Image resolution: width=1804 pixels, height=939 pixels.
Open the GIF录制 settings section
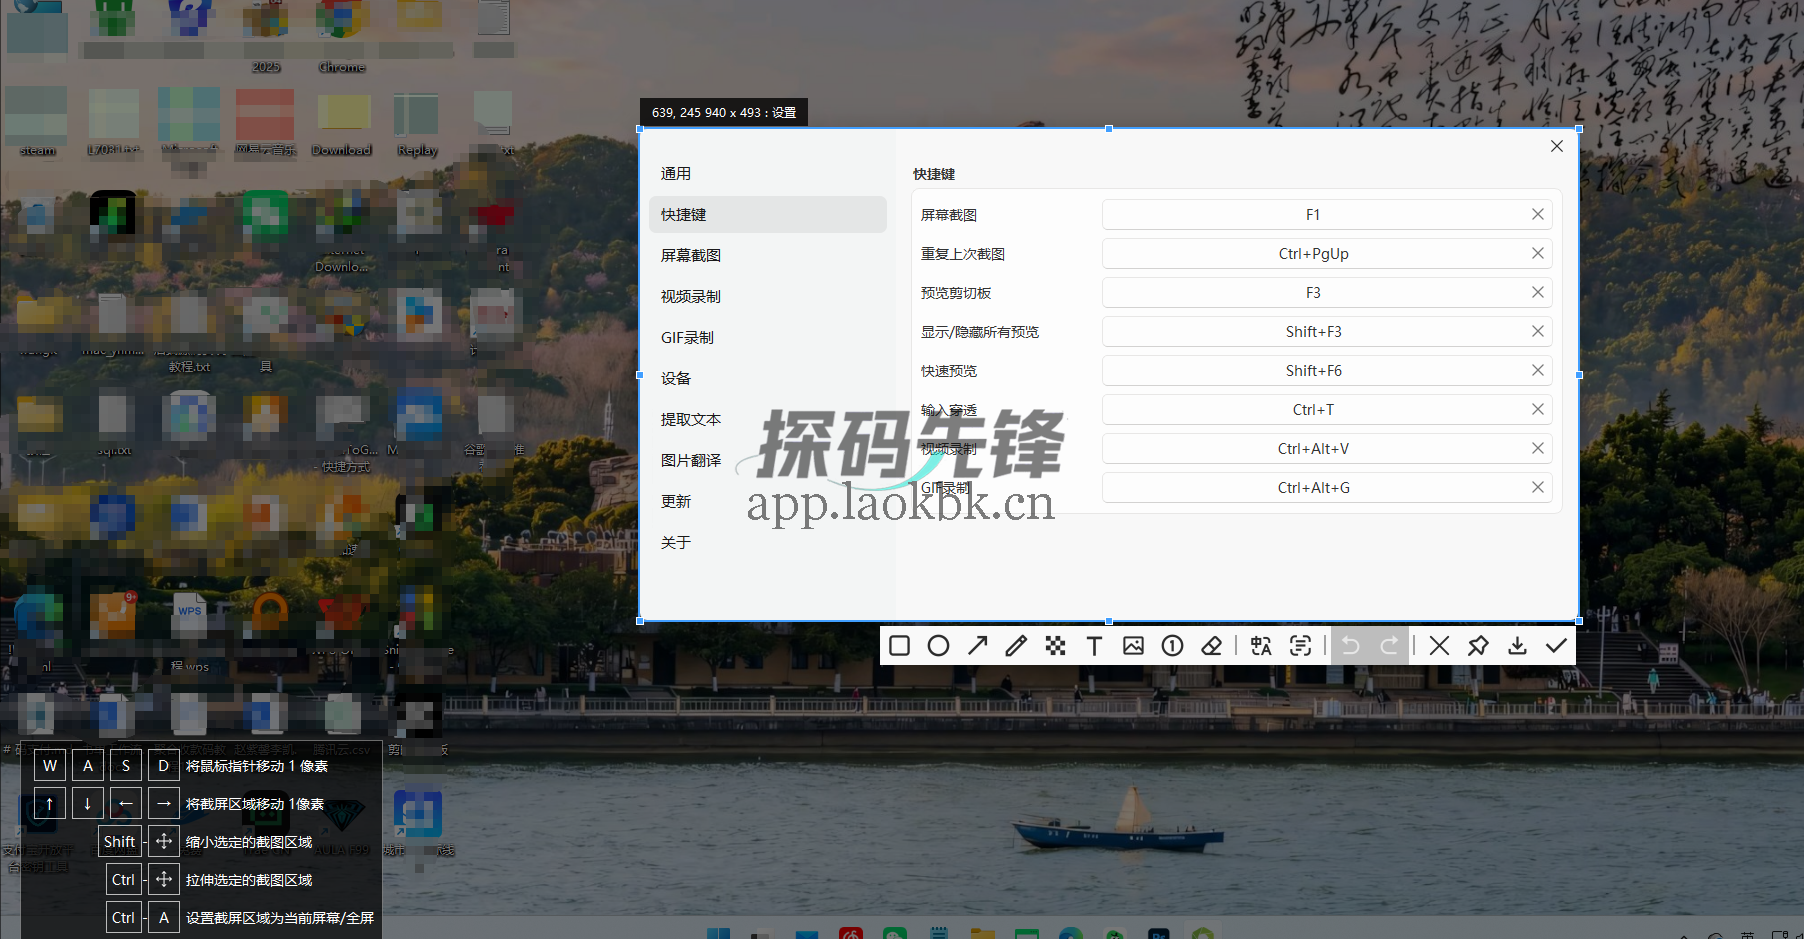[x=686, y=336]
